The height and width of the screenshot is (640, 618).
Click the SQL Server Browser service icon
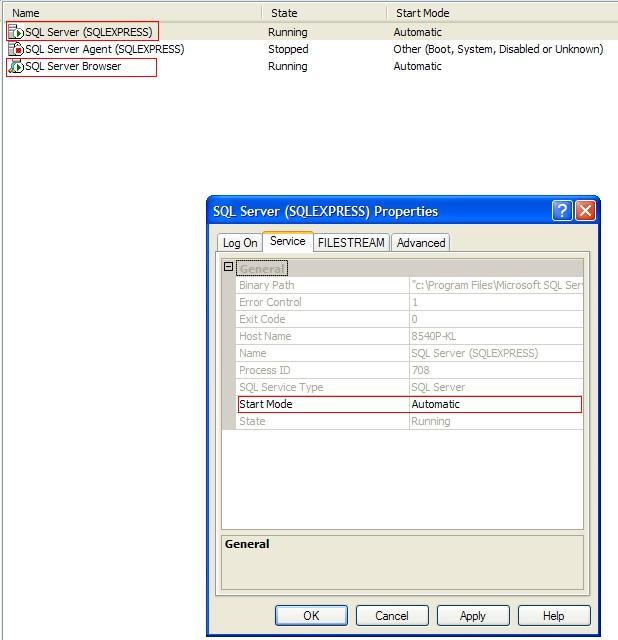[16, 66]
